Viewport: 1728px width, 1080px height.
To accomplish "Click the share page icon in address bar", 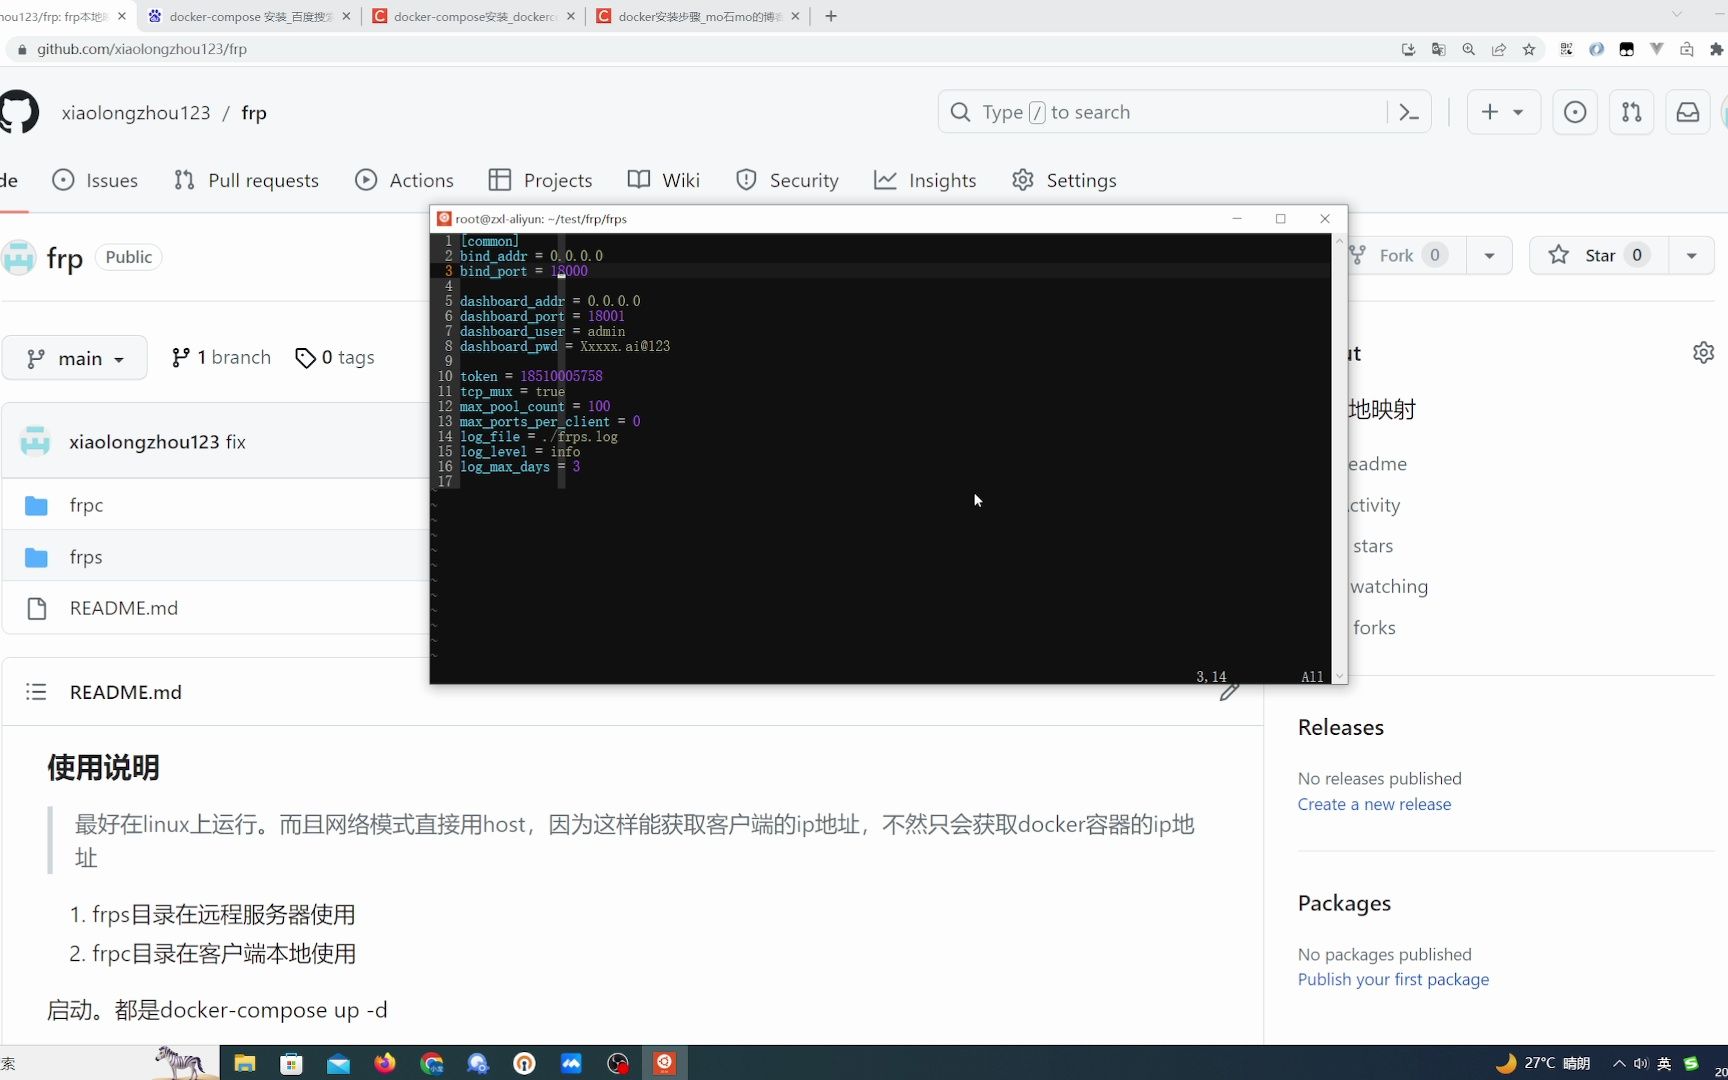I will pos(1498,49).
